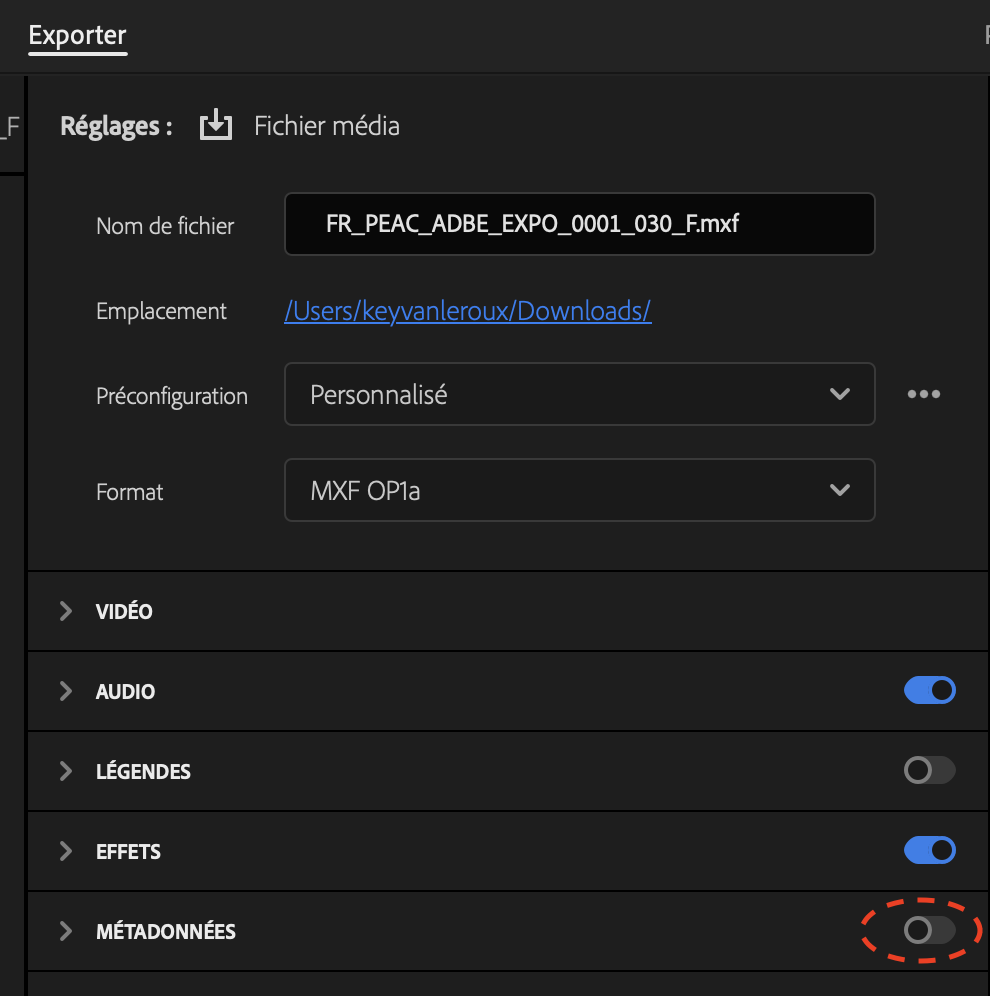Enable the LÉGENDES toggle switch
Screen dimensions: 990x996
click(929, 771)
